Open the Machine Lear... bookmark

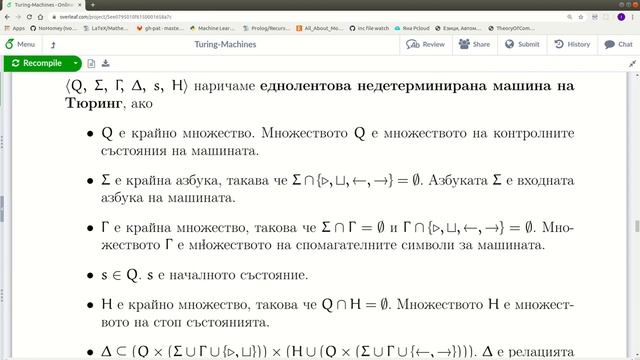tap(213, 28)
